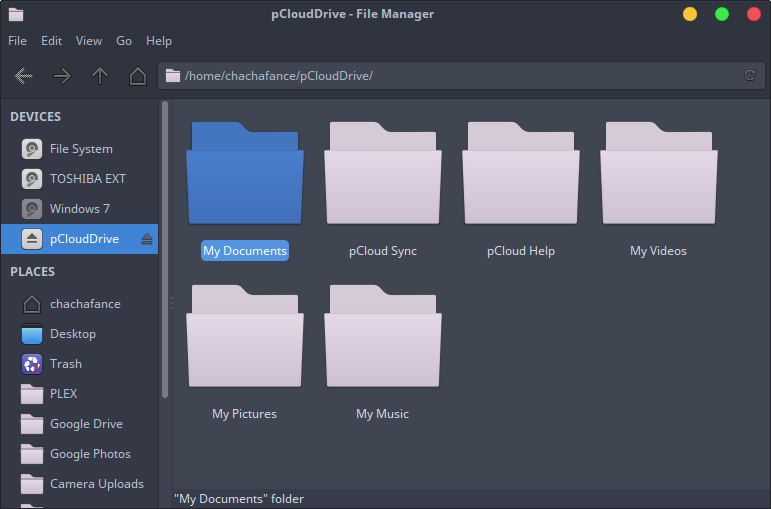
Task: Open Camera Uploads label in Places
Action: (97, 484)
